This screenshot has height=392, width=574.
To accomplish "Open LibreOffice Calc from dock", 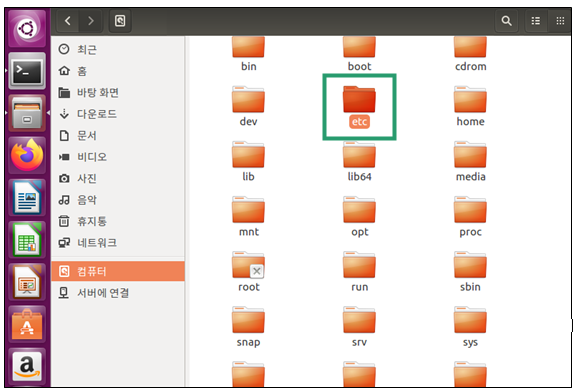I will pos(27,240).
